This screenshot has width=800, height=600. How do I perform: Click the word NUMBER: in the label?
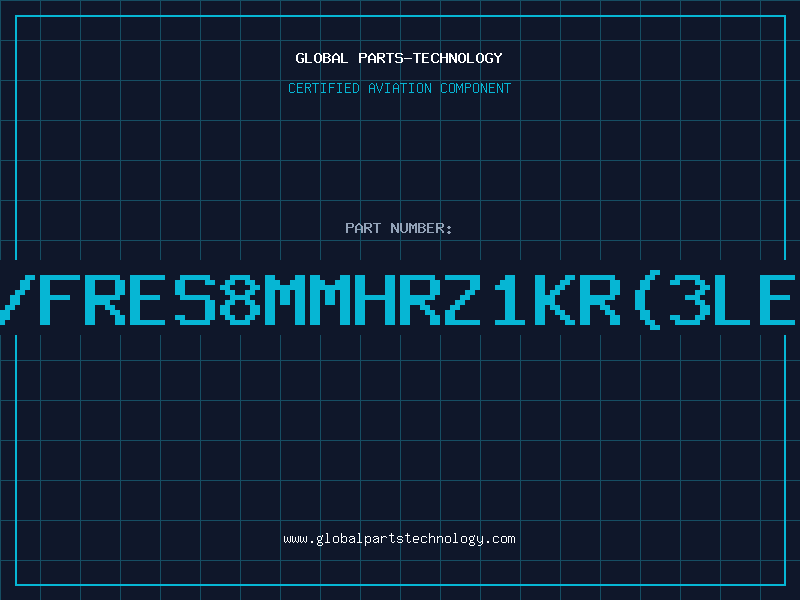point(421,228)
